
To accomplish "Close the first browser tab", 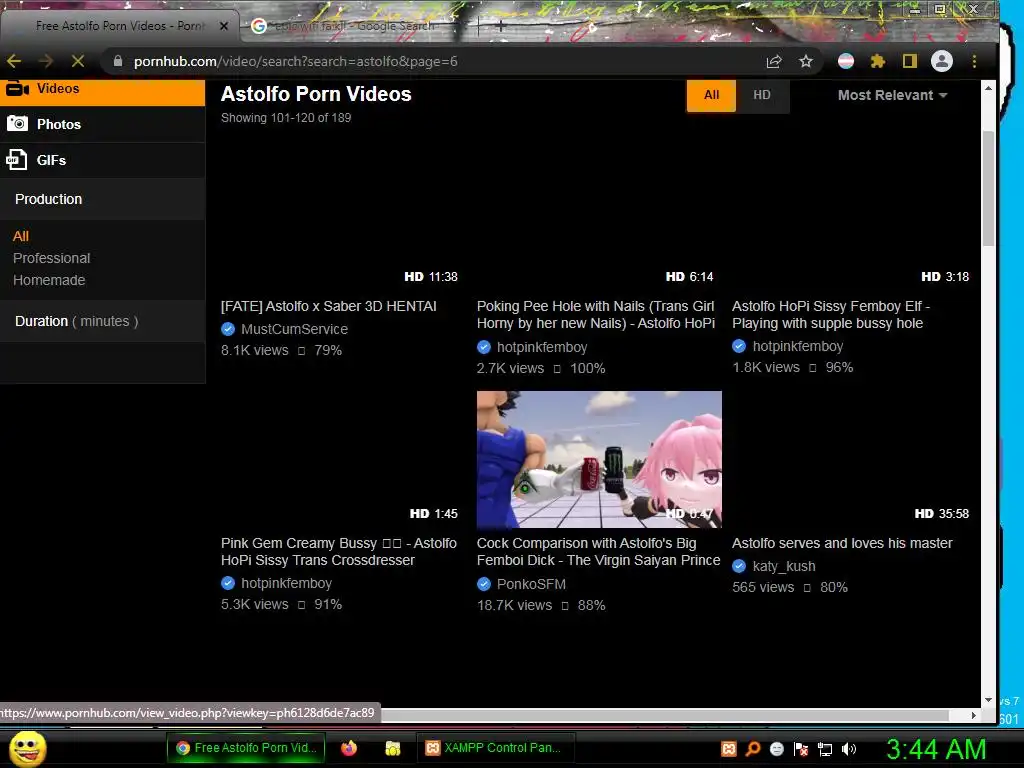I will [224, 26].
